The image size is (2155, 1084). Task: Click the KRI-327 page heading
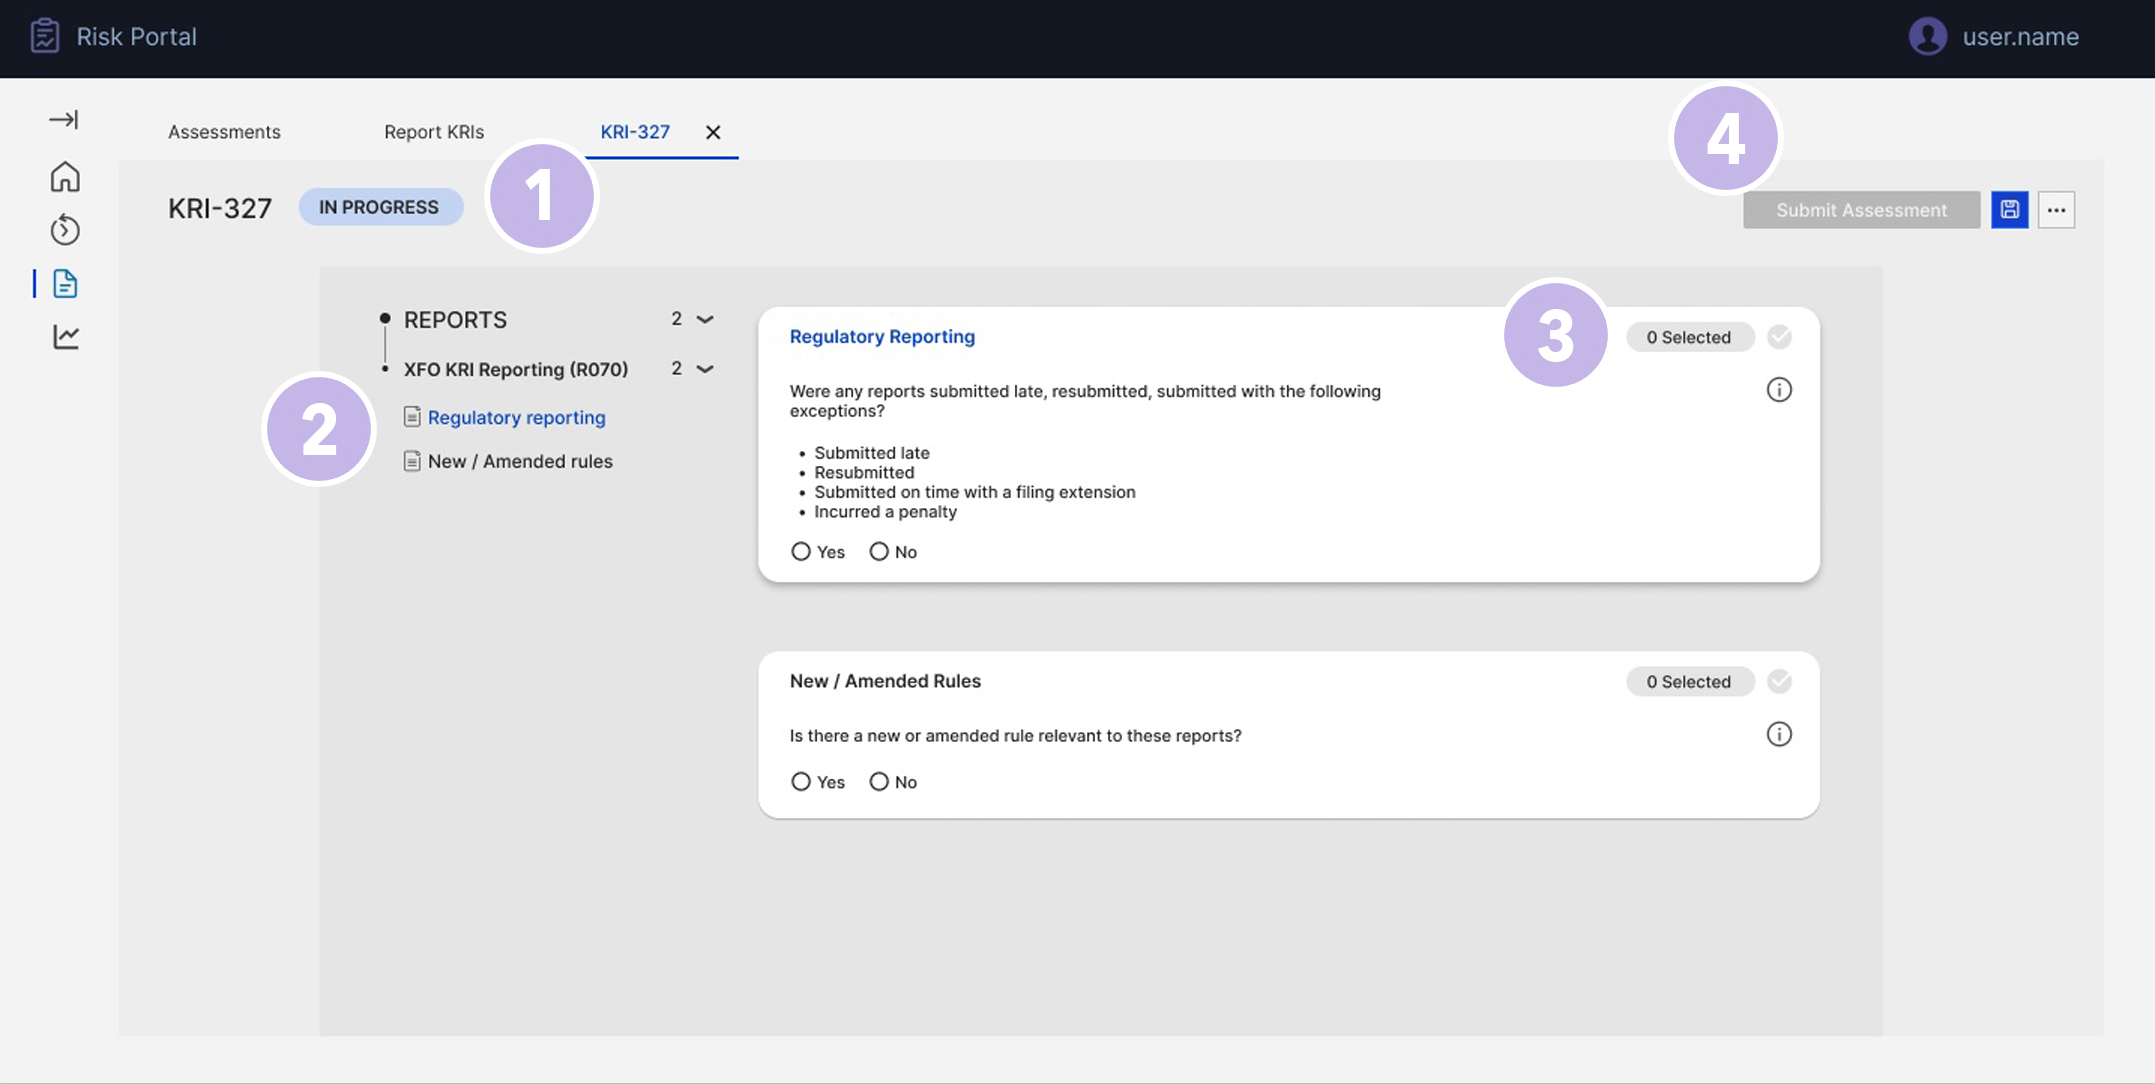click(x=220, y=208)
